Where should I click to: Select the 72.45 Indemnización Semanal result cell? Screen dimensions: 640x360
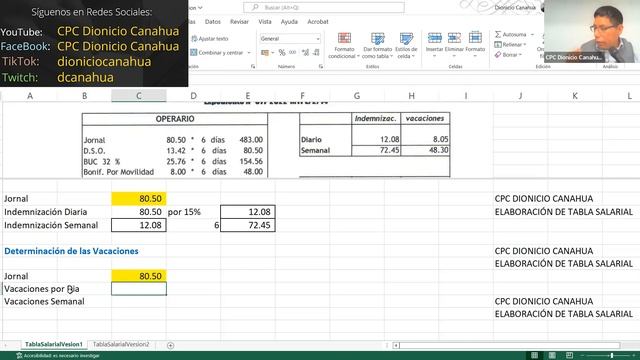click(x=248, y=225)
